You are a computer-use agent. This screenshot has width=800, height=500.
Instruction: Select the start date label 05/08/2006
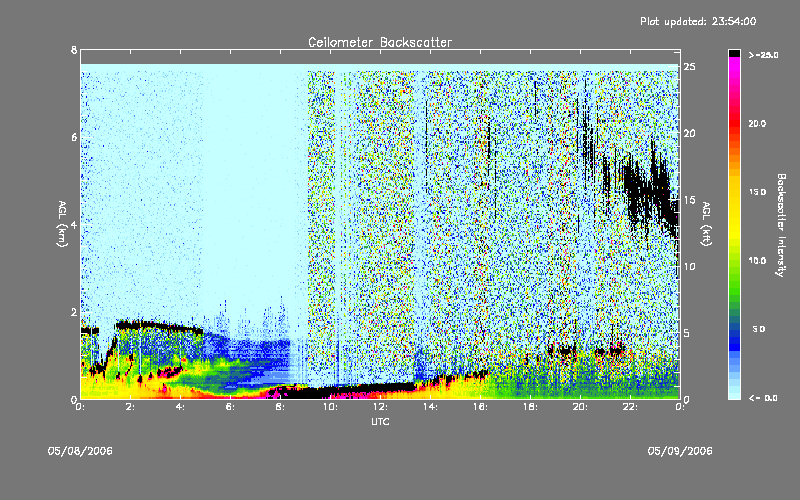tap(80, 451)
